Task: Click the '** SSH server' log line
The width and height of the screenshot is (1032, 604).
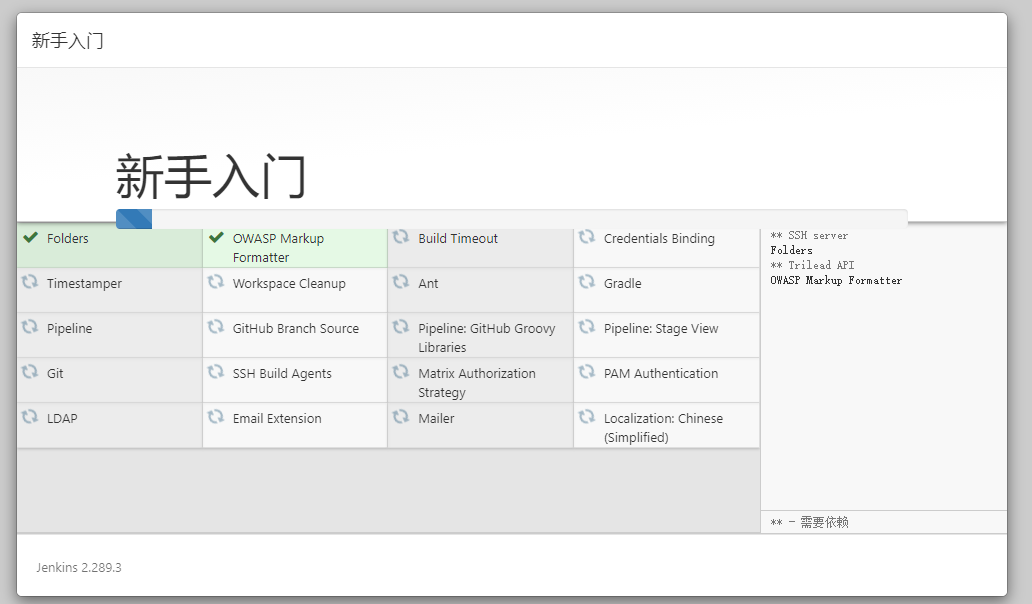Action: tap(809, 236)
